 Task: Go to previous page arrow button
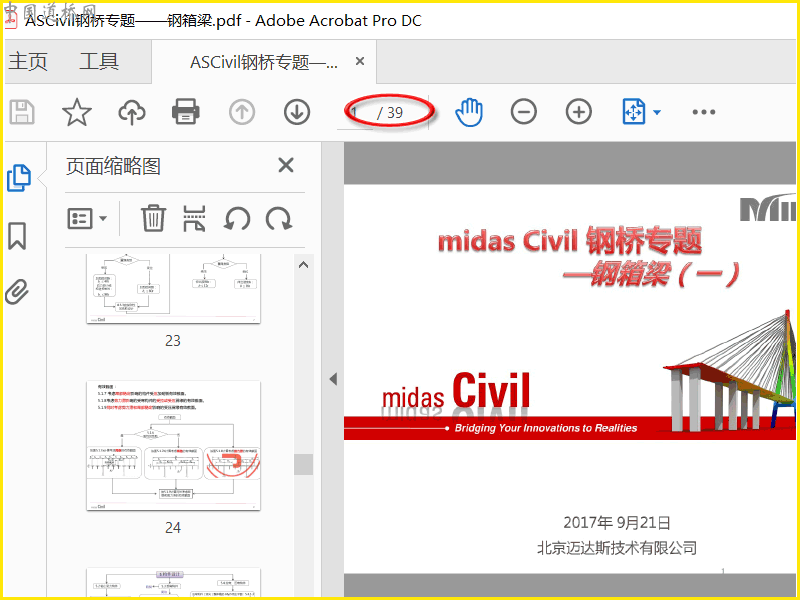point(242,112)
